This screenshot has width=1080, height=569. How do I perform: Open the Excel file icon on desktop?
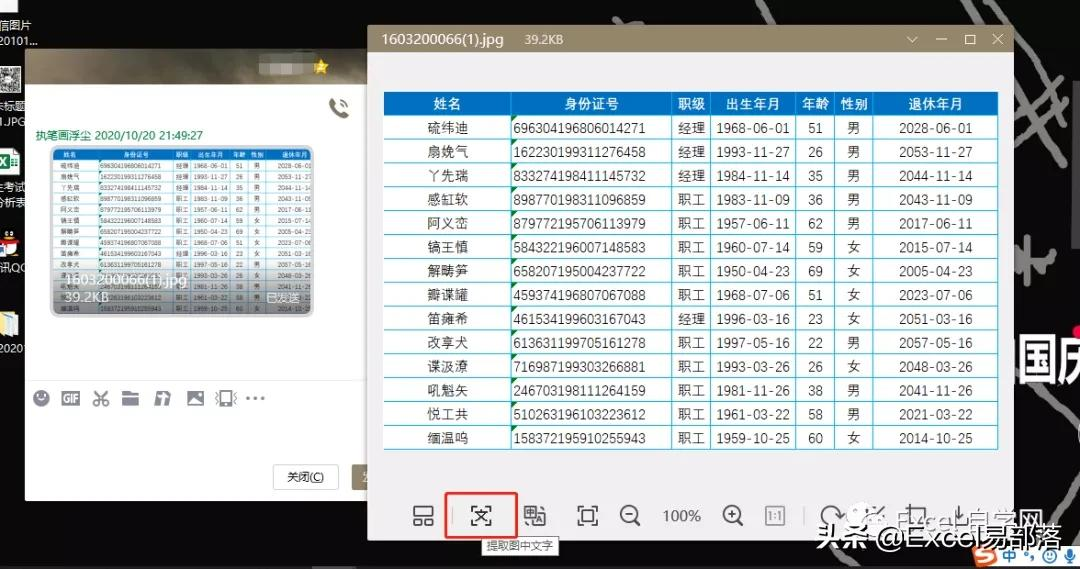click(10, 163)
